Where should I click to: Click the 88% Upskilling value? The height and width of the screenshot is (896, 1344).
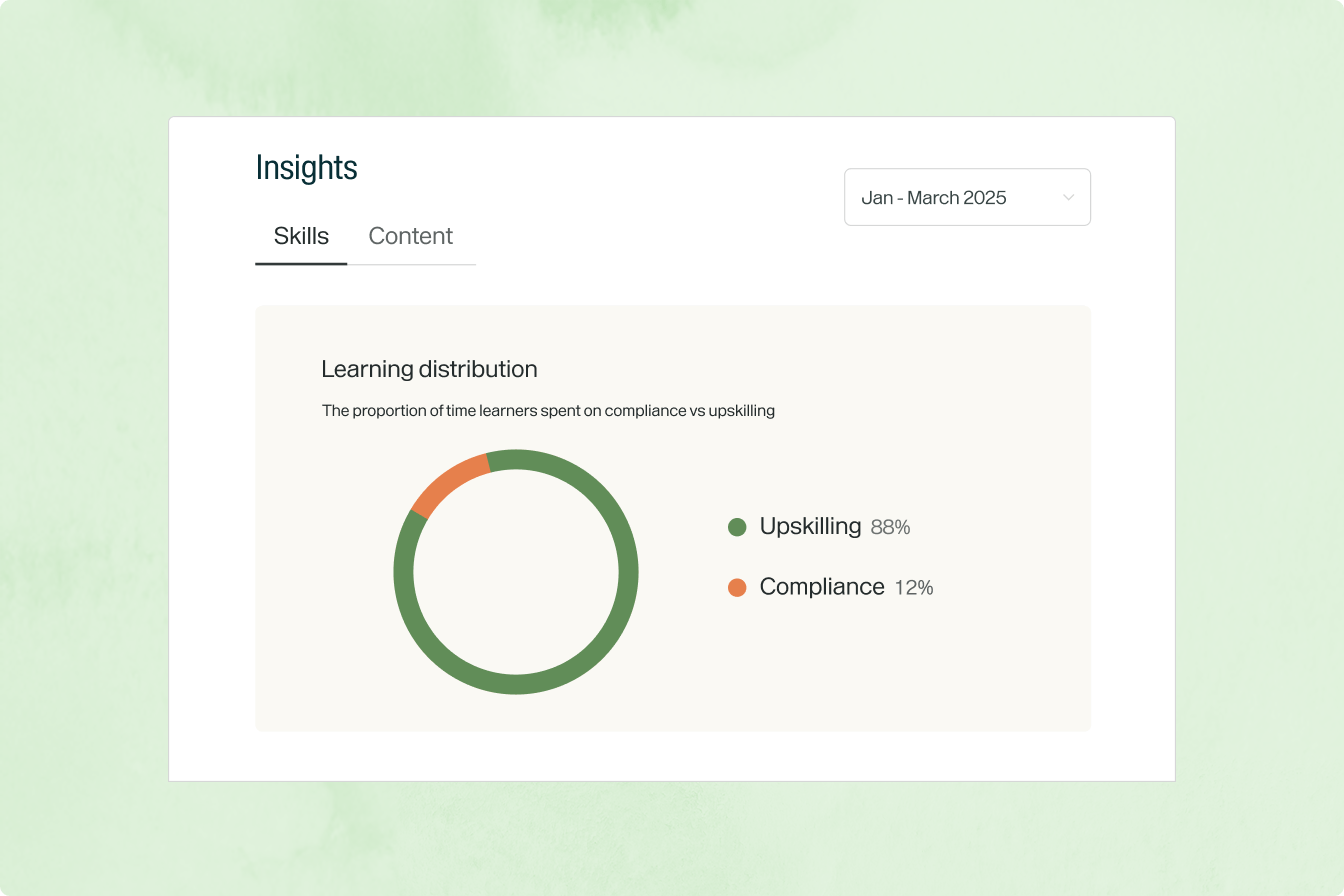tap(890, 527)
